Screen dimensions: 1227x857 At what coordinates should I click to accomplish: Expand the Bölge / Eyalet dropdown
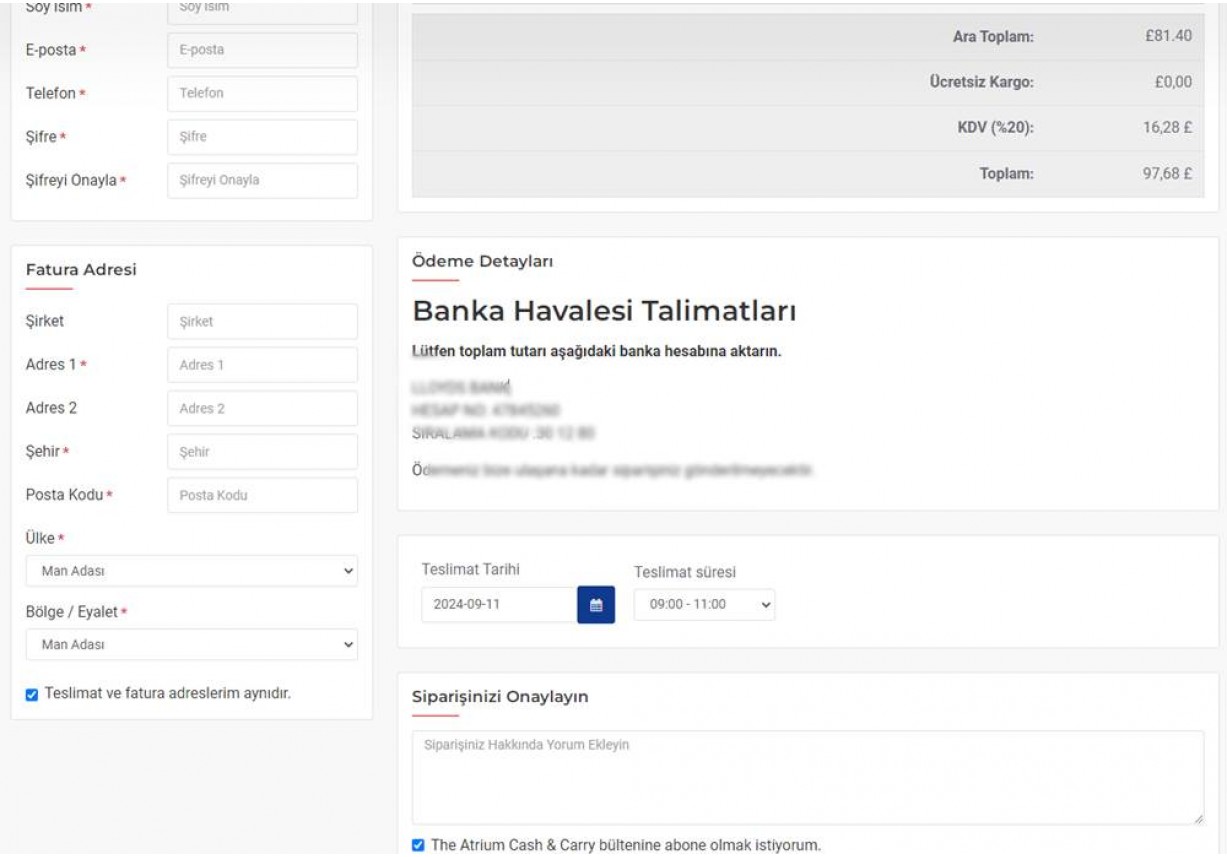(191, 645)
